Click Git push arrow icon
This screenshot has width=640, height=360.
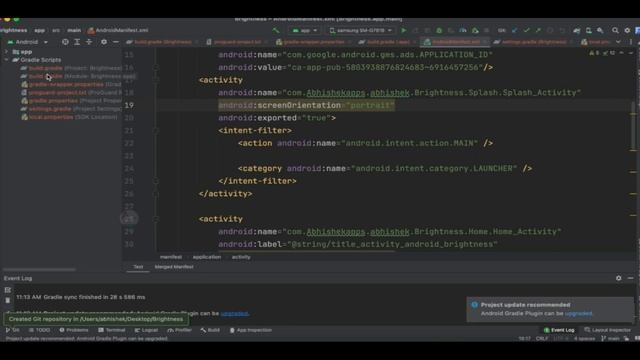(x=538, y=30)
